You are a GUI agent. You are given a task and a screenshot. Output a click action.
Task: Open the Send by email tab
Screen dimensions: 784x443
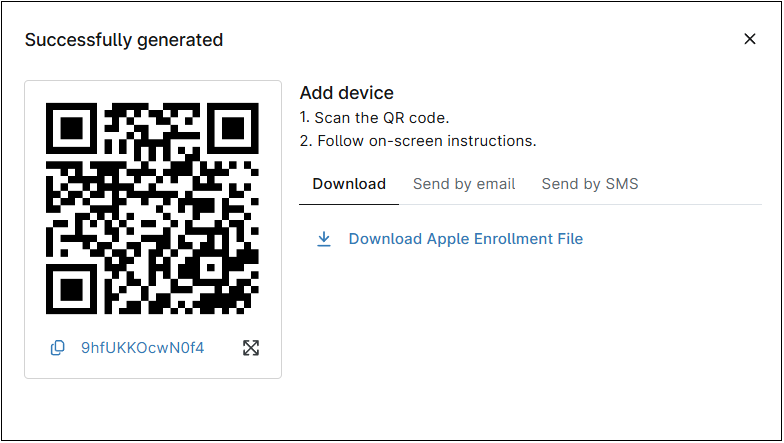pyautogui.click(x=464, y=184)
